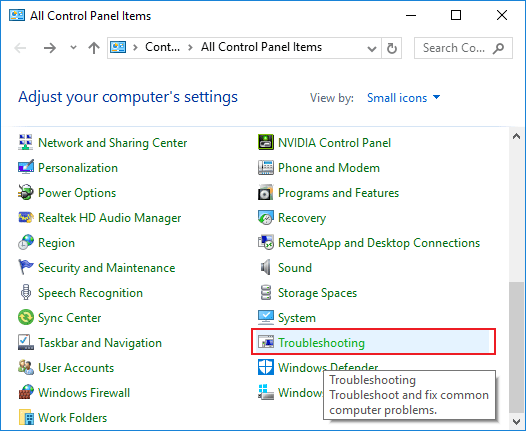
Task: Click the Power Options icon
Action: pyautogui.click(x=25, y=193)
